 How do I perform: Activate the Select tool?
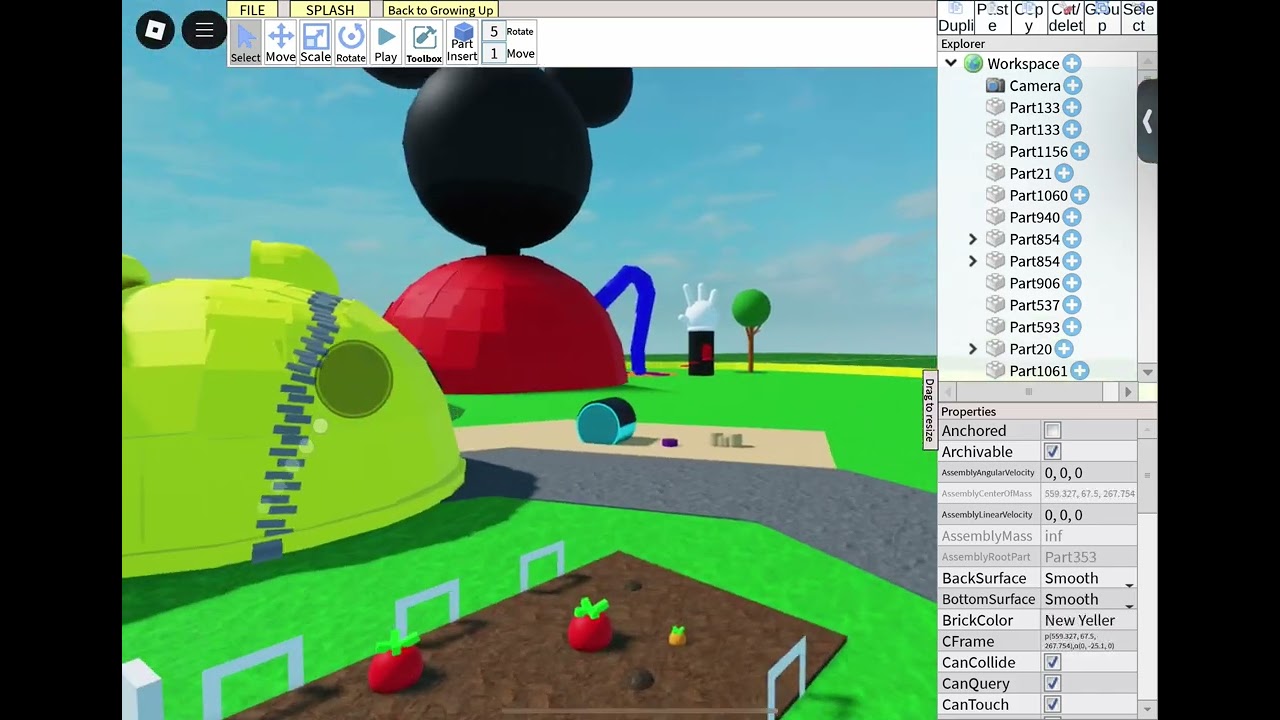click(245, 43)
